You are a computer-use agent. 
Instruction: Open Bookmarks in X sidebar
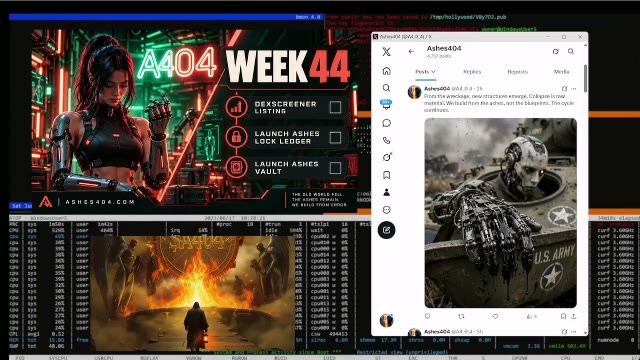386,175
